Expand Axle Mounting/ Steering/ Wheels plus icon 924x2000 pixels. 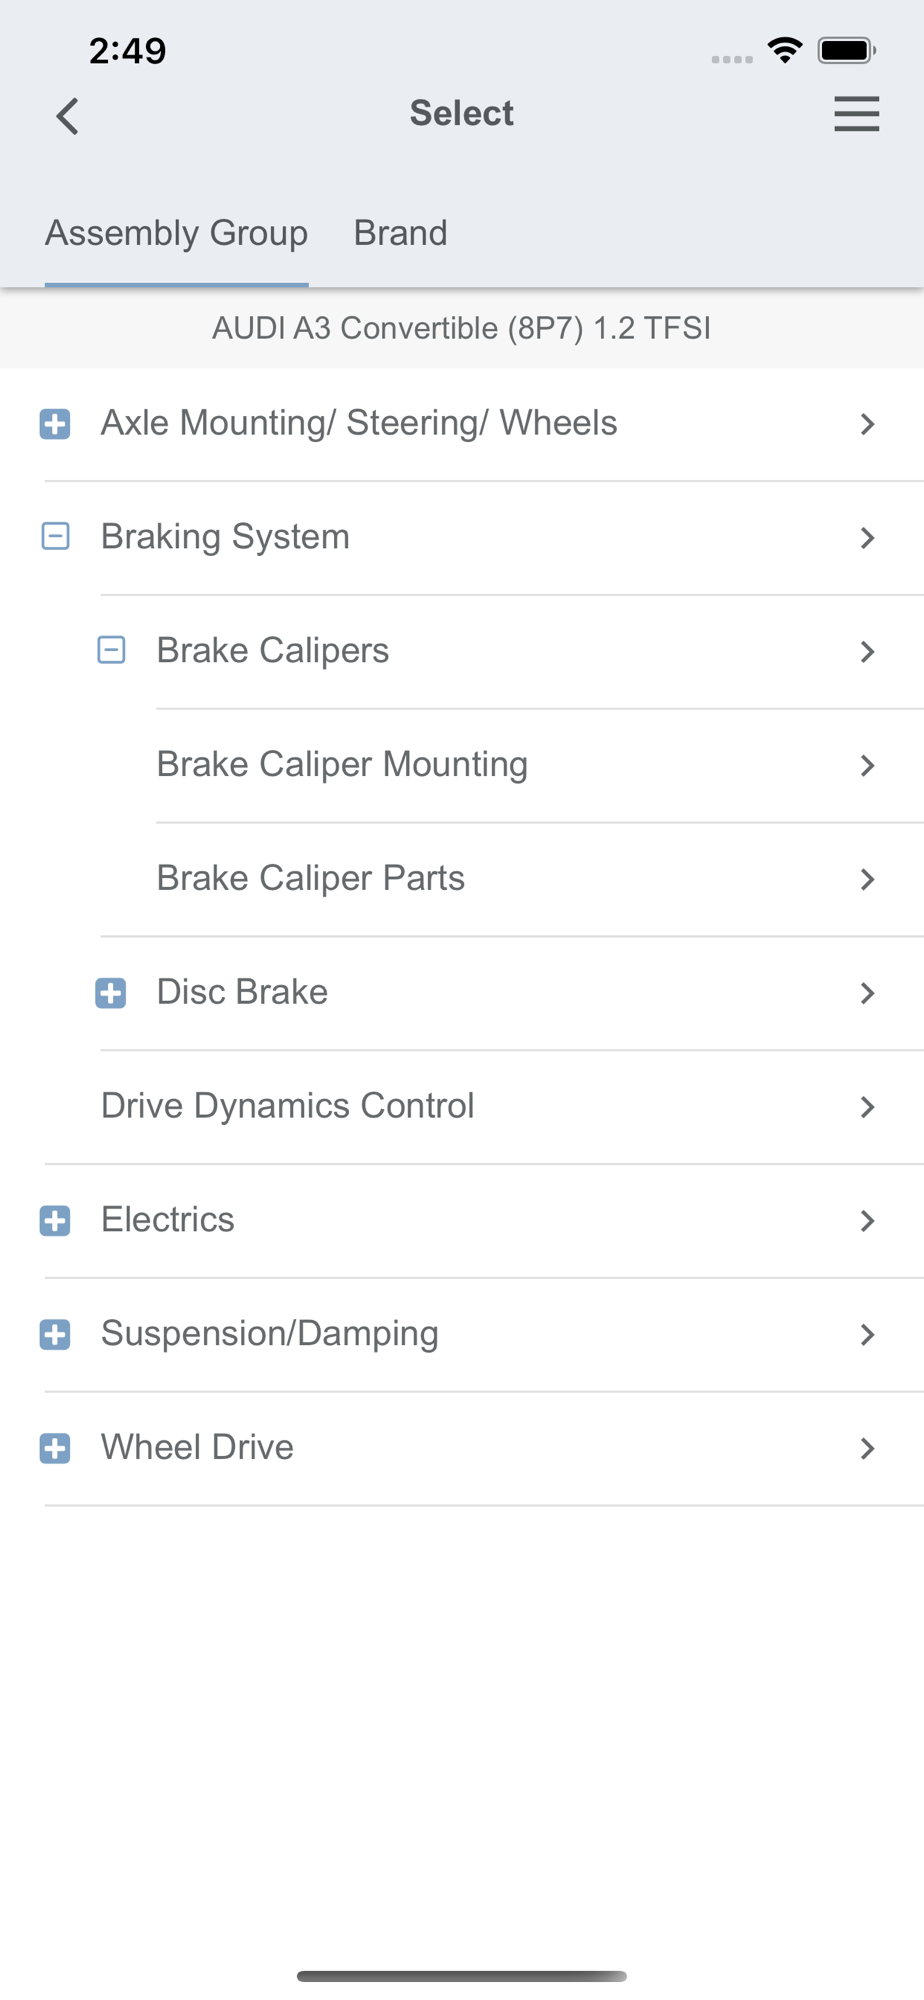55,424
